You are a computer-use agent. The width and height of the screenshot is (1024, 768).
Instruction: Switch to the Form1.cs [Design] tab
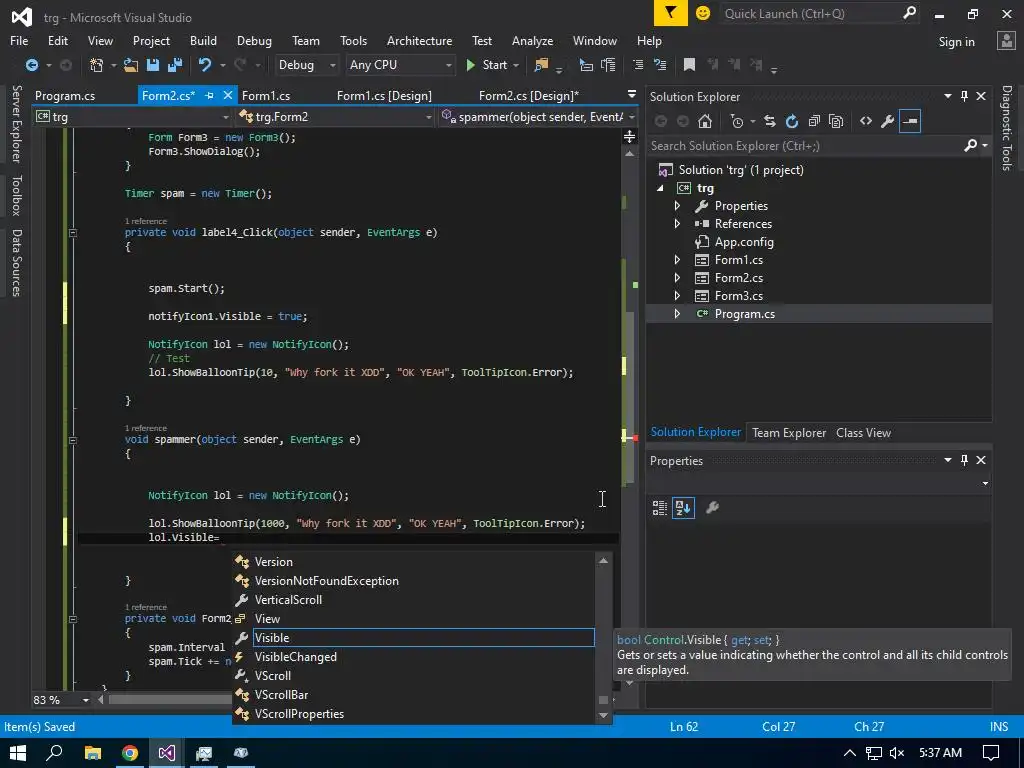384,95
